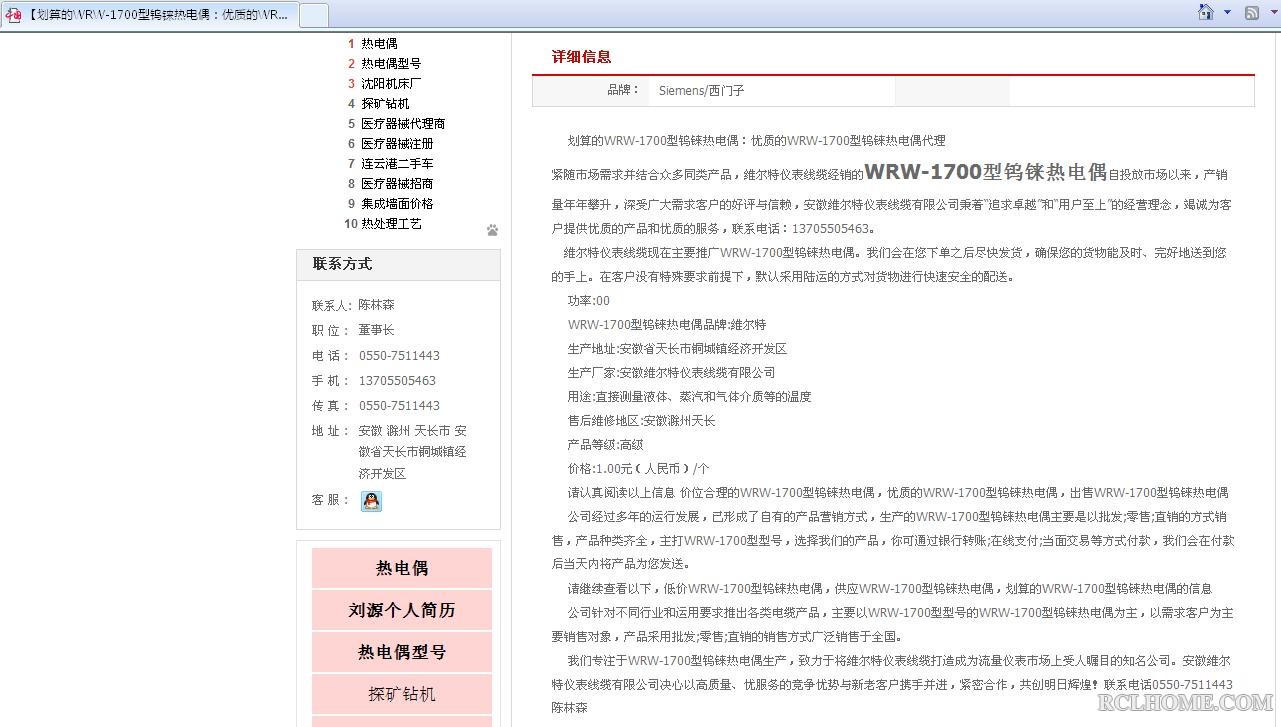Image resolution: width=1281 pixels, height=727 pixels.
Task: Select the brand value Siemens/西门子
Action: pos(701,91)
